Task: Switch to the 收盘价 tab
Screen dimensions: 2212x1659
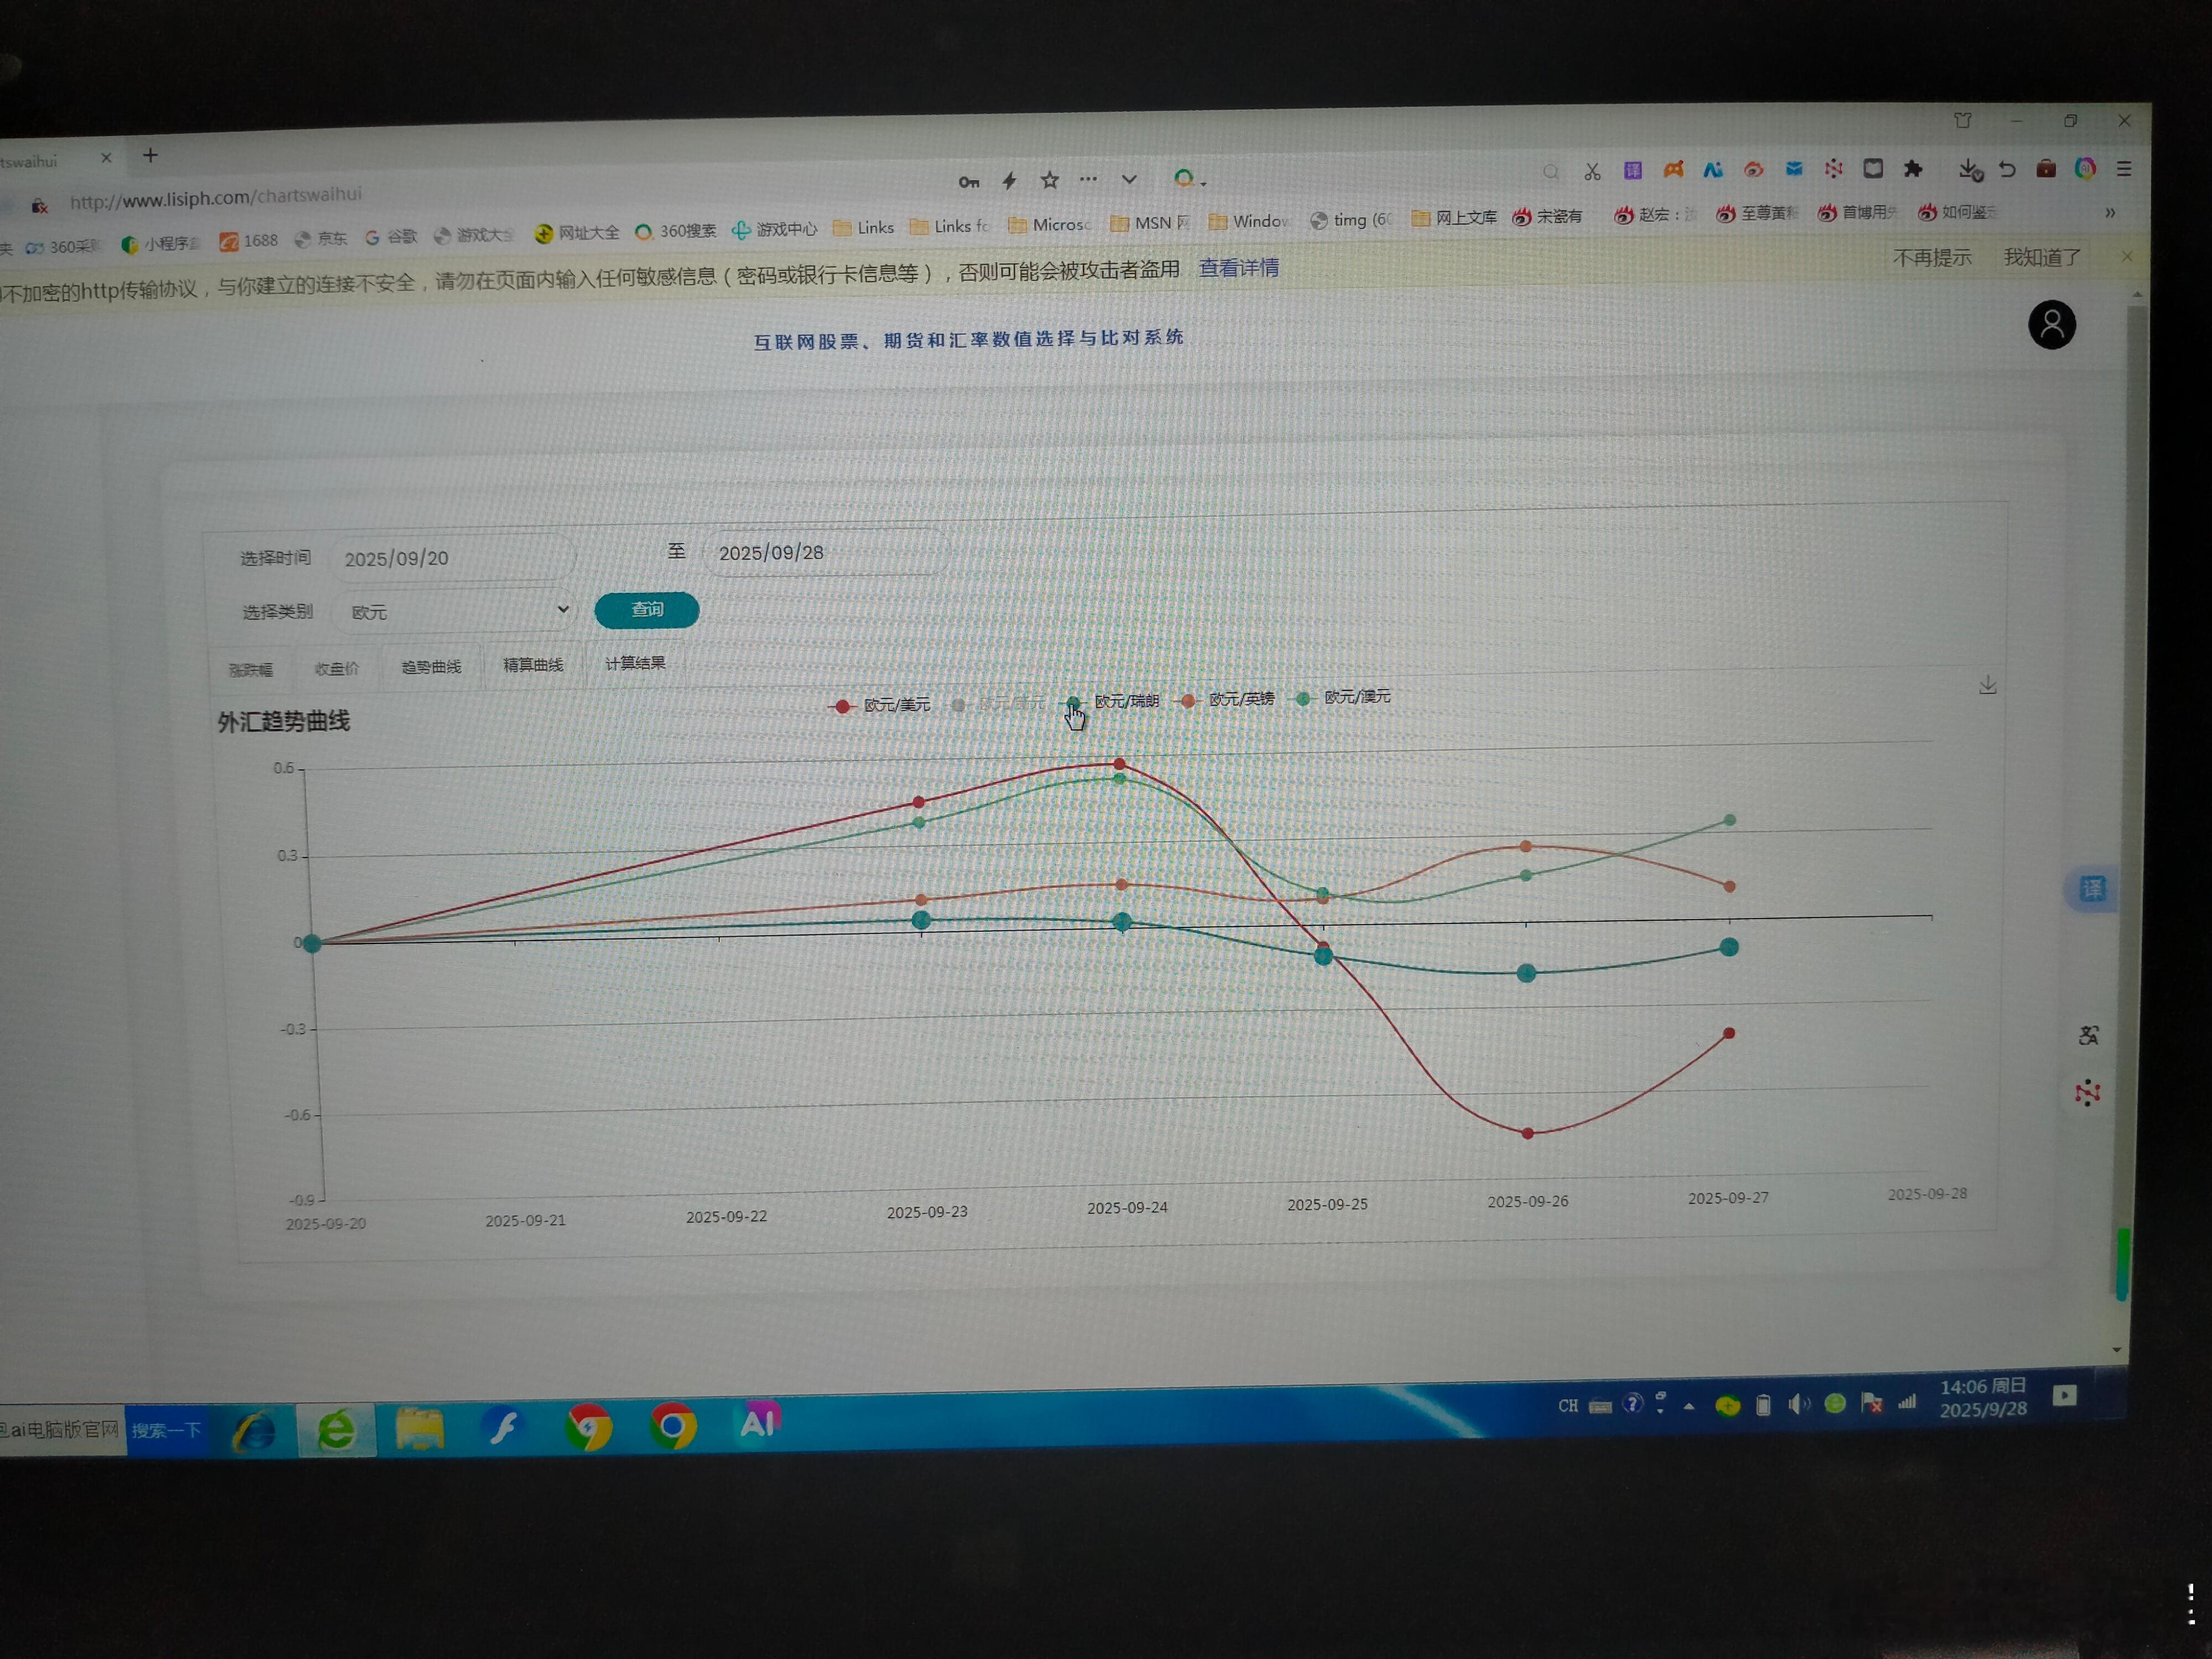Action: click(x=336, y=668)
